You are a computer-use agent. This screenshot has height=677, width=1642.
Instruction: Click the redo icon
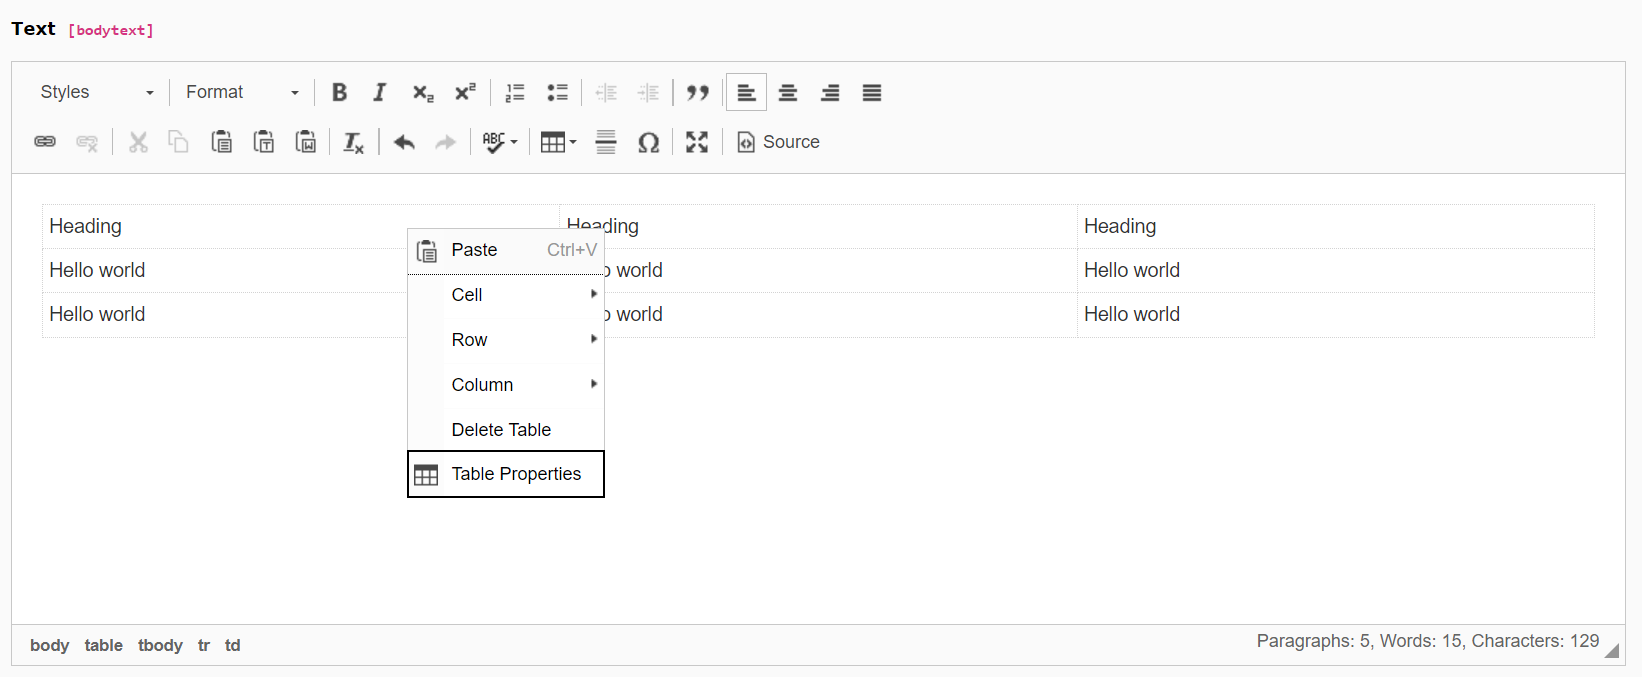click(x=446, y=142)
